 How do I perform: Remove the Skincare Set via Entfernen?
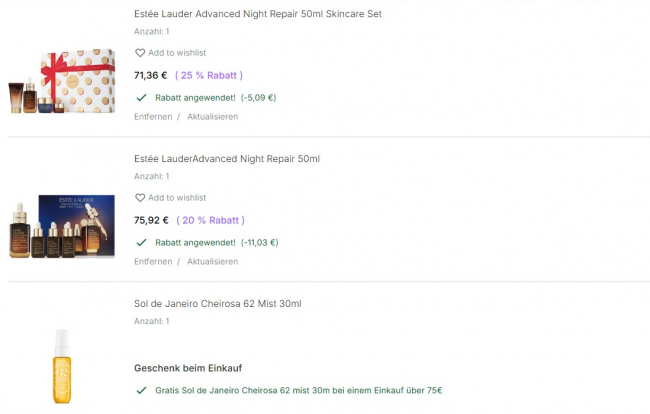click(x=153, y=117)
